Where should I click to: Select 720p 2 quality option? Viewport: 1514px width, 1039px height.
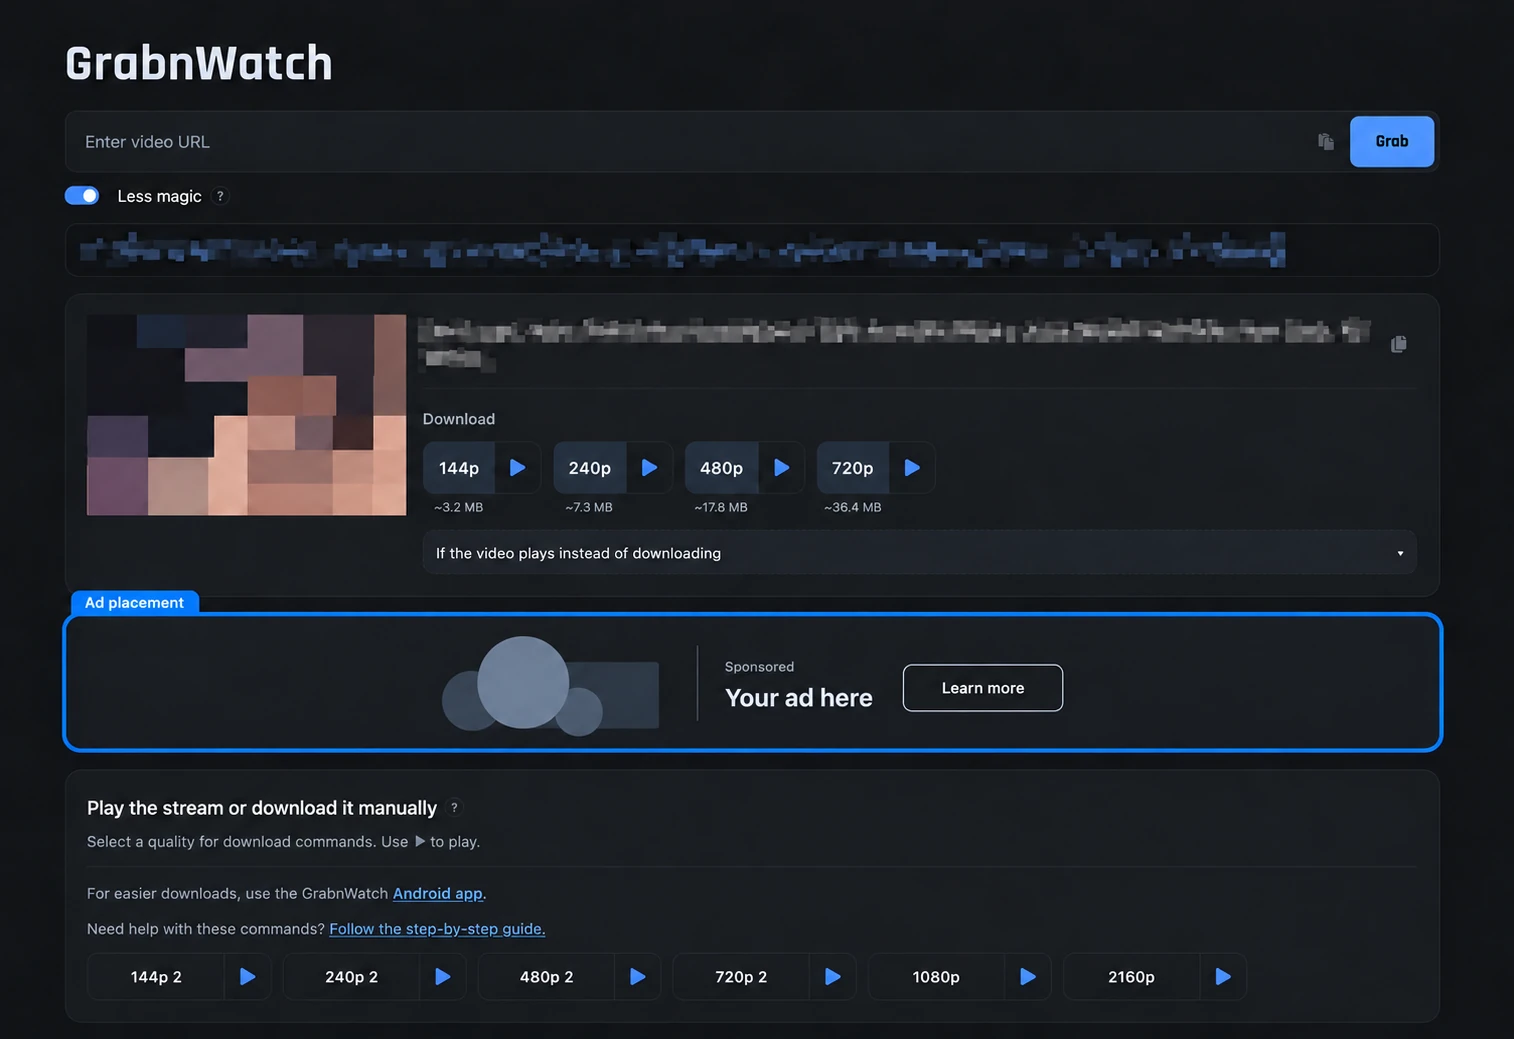[x=741, y=977]
